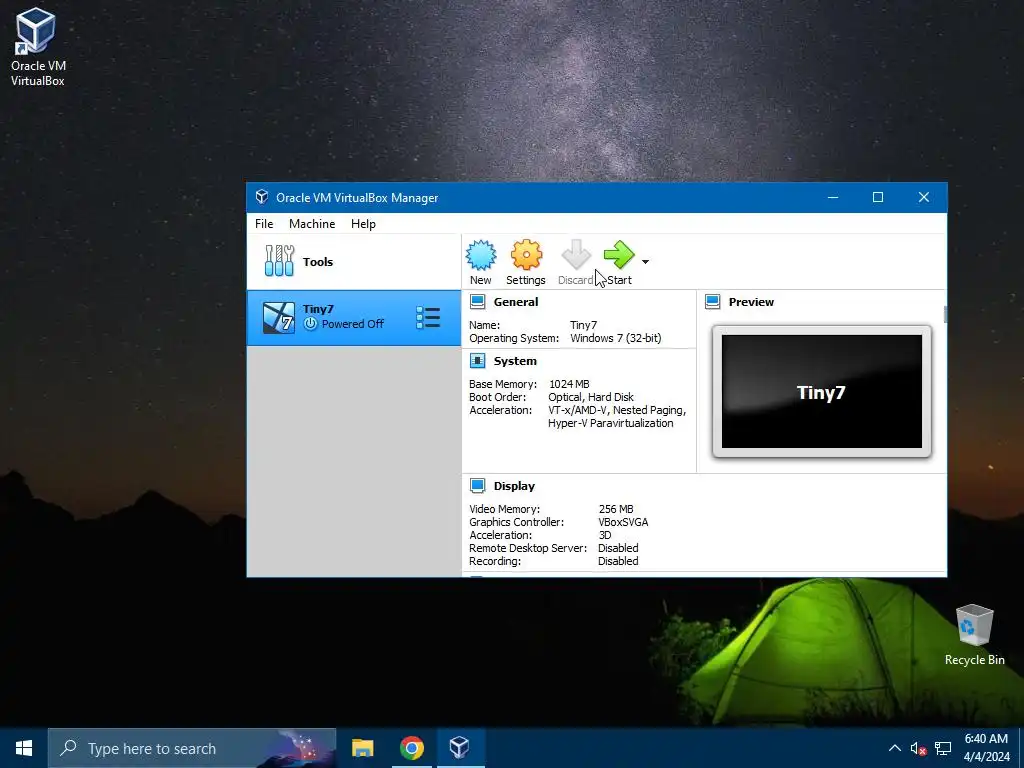The image size is (1024, 768).
Task: Open the Tiny7 machine tools list menu icon
Action: click(428, 318)
